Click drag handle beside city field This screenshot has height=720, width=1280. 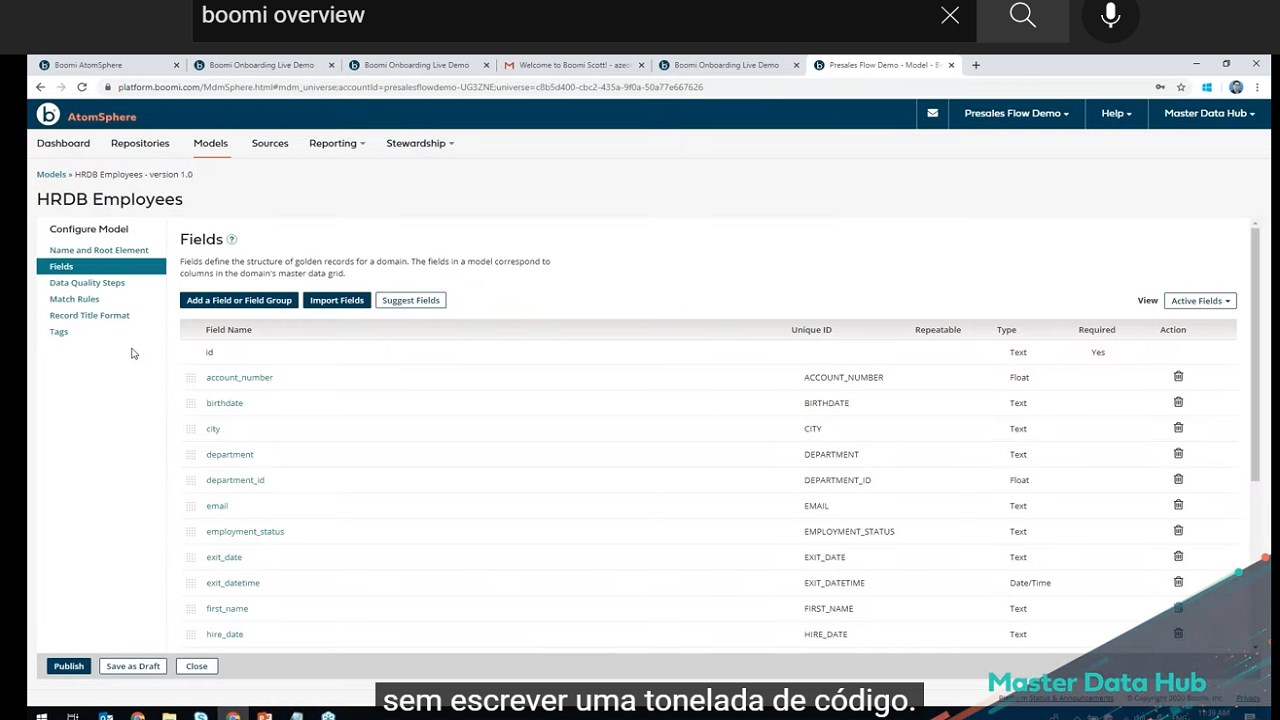[x=191, y=429]
